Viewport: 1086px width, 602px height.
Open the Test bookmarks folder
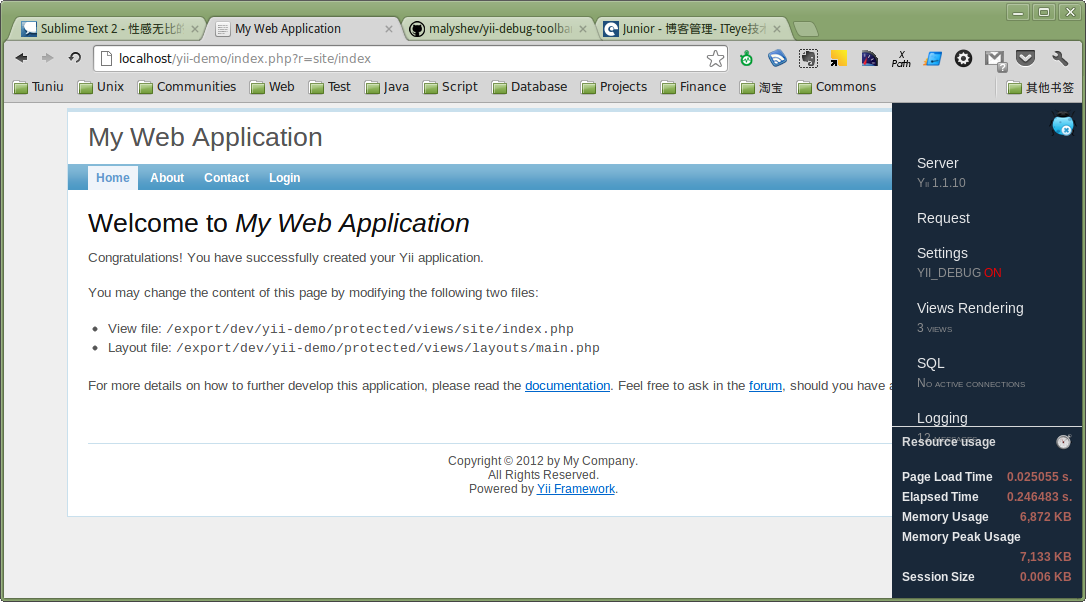pyautogui.click(x=330, y=87)
